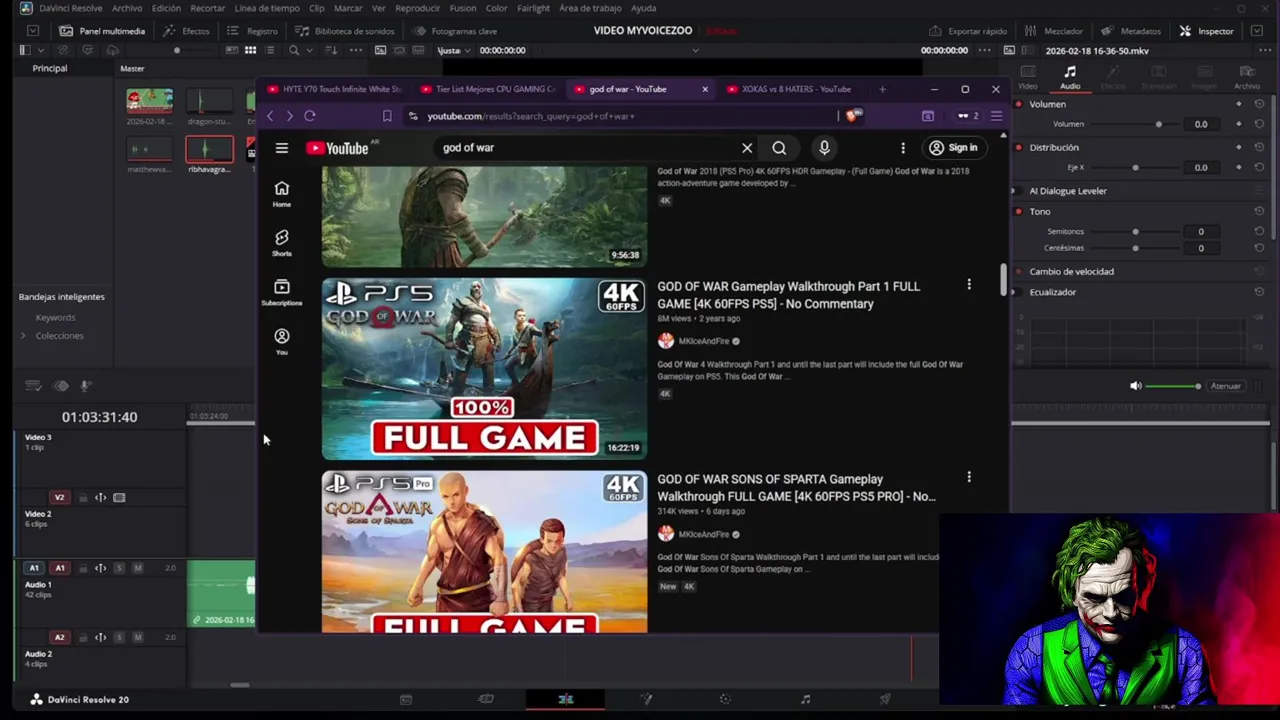Viewport: 1280px width, 720px height.
Task: Open the MKIceAndFire channel on Part 1 video
Action: click(x=704, y=341)
